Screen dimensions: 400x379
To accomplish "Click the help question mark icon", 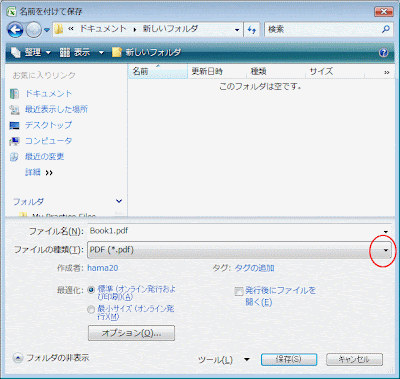I will coord(384,53).
